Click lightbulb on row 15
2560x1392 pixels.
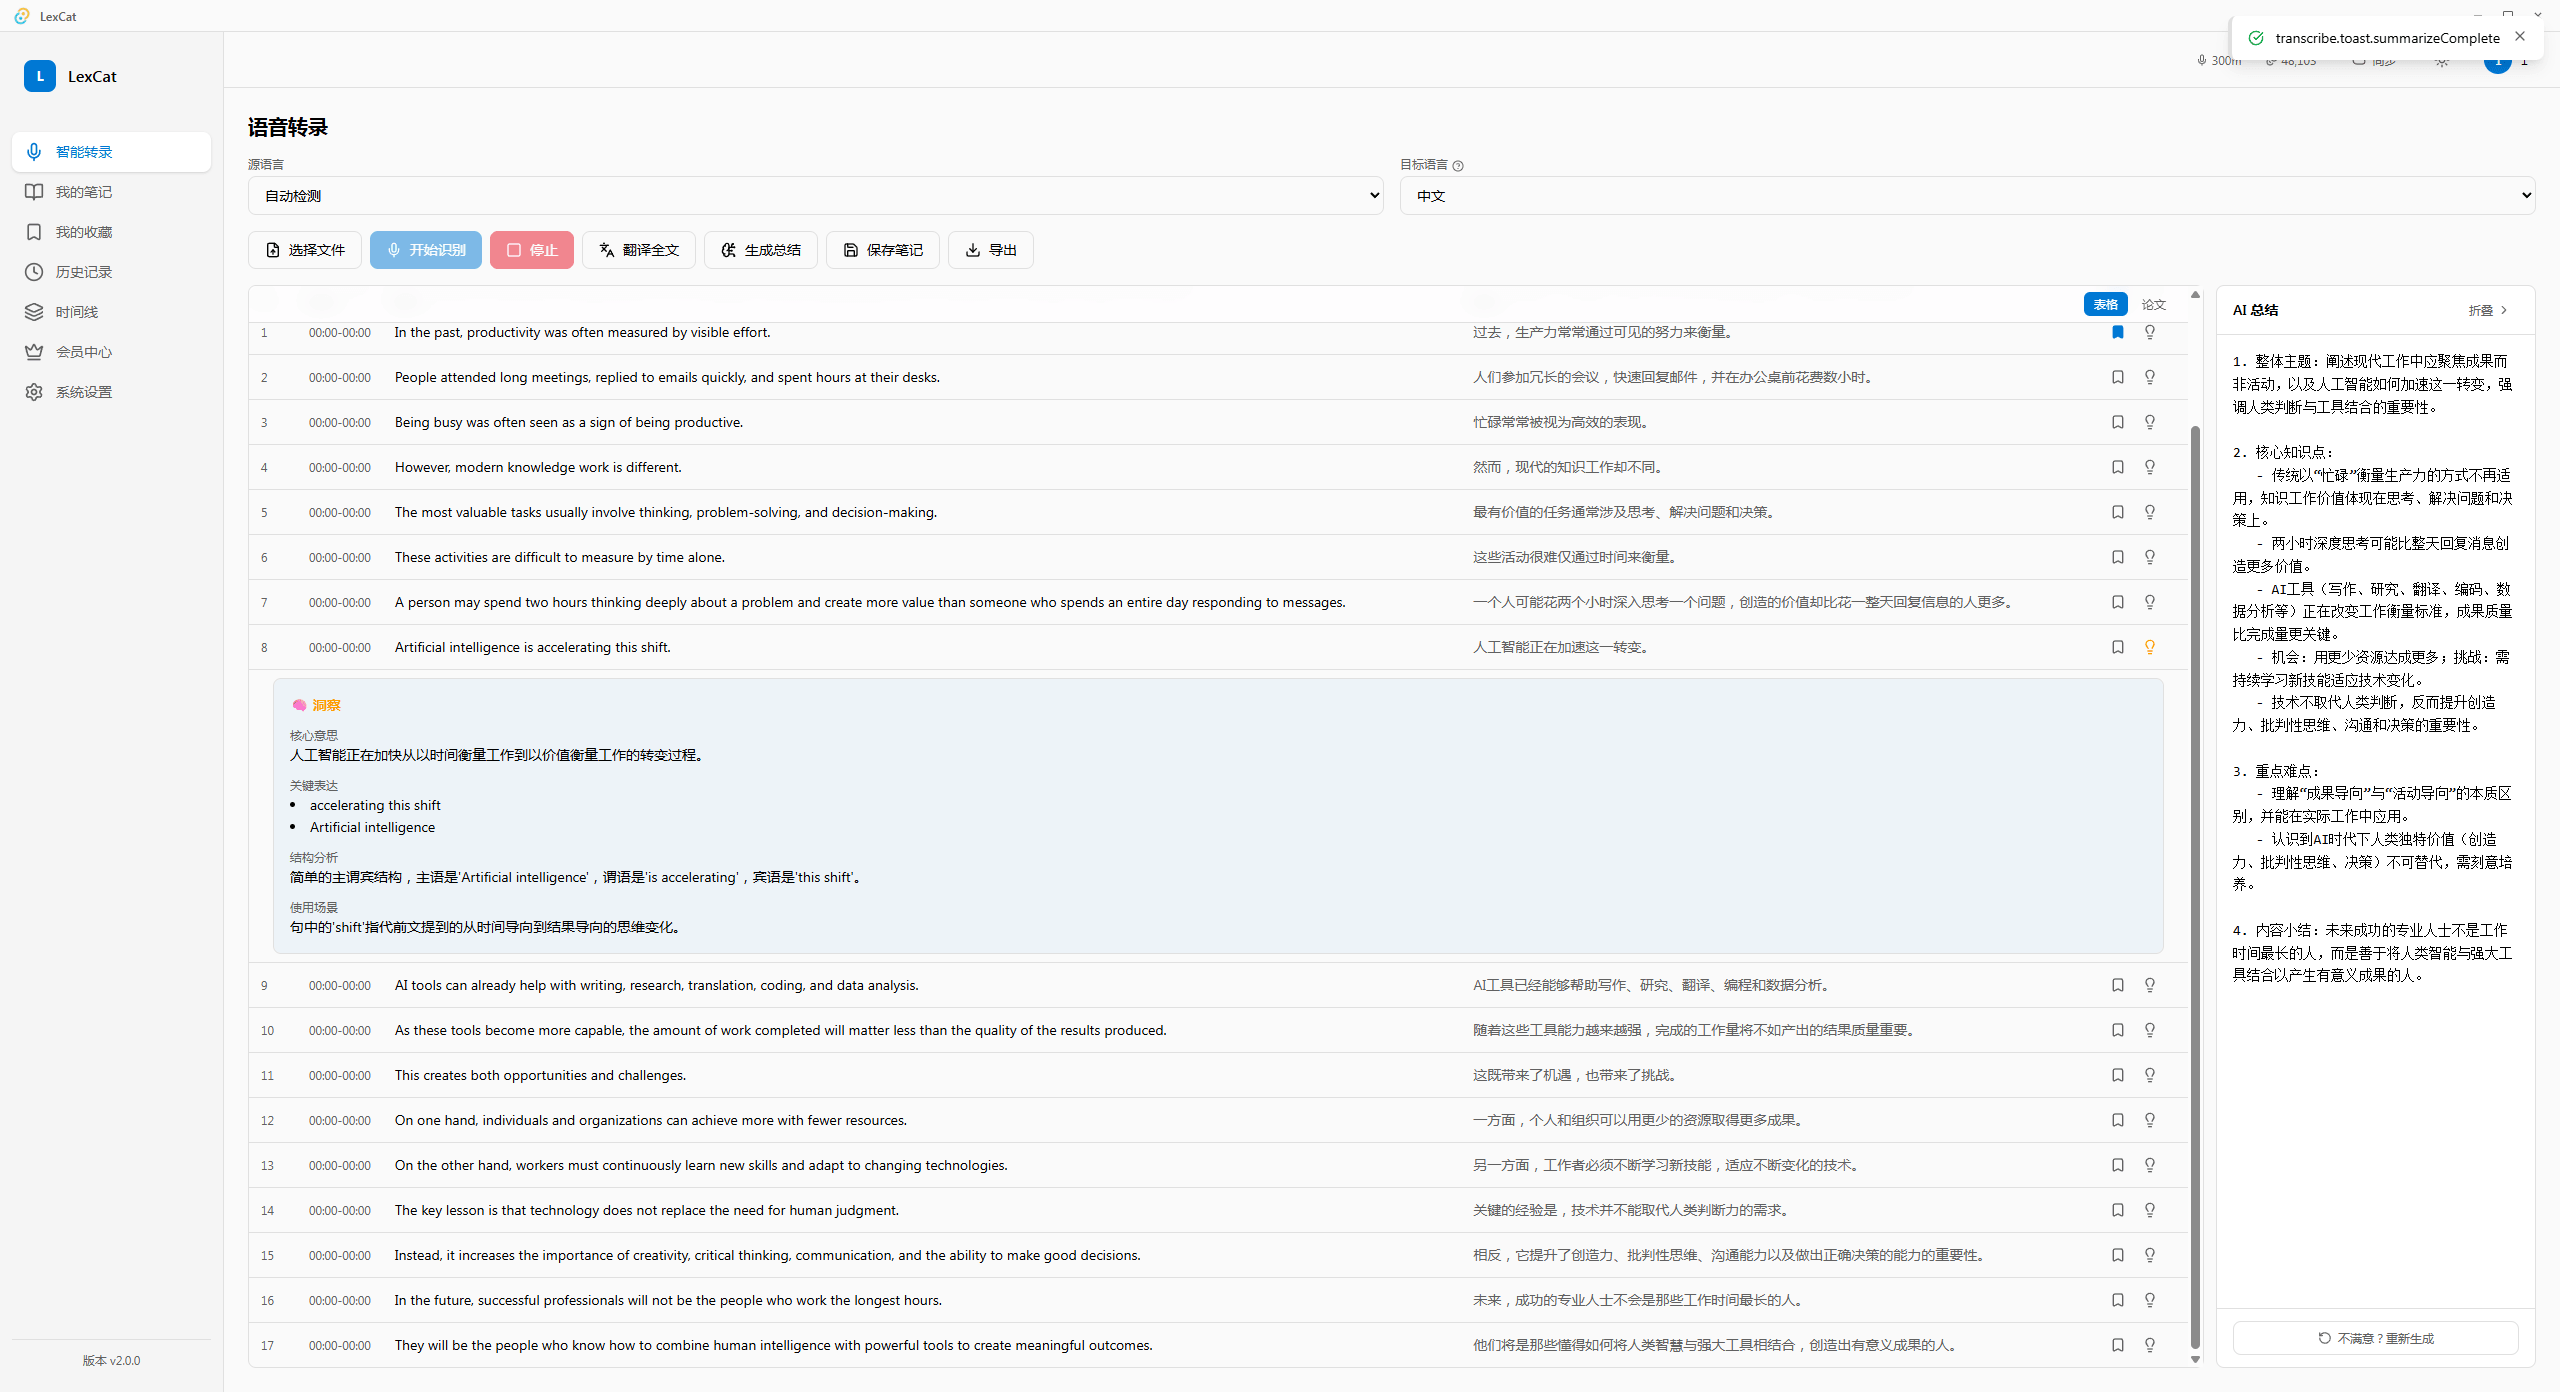[x=2149, y=1255]
